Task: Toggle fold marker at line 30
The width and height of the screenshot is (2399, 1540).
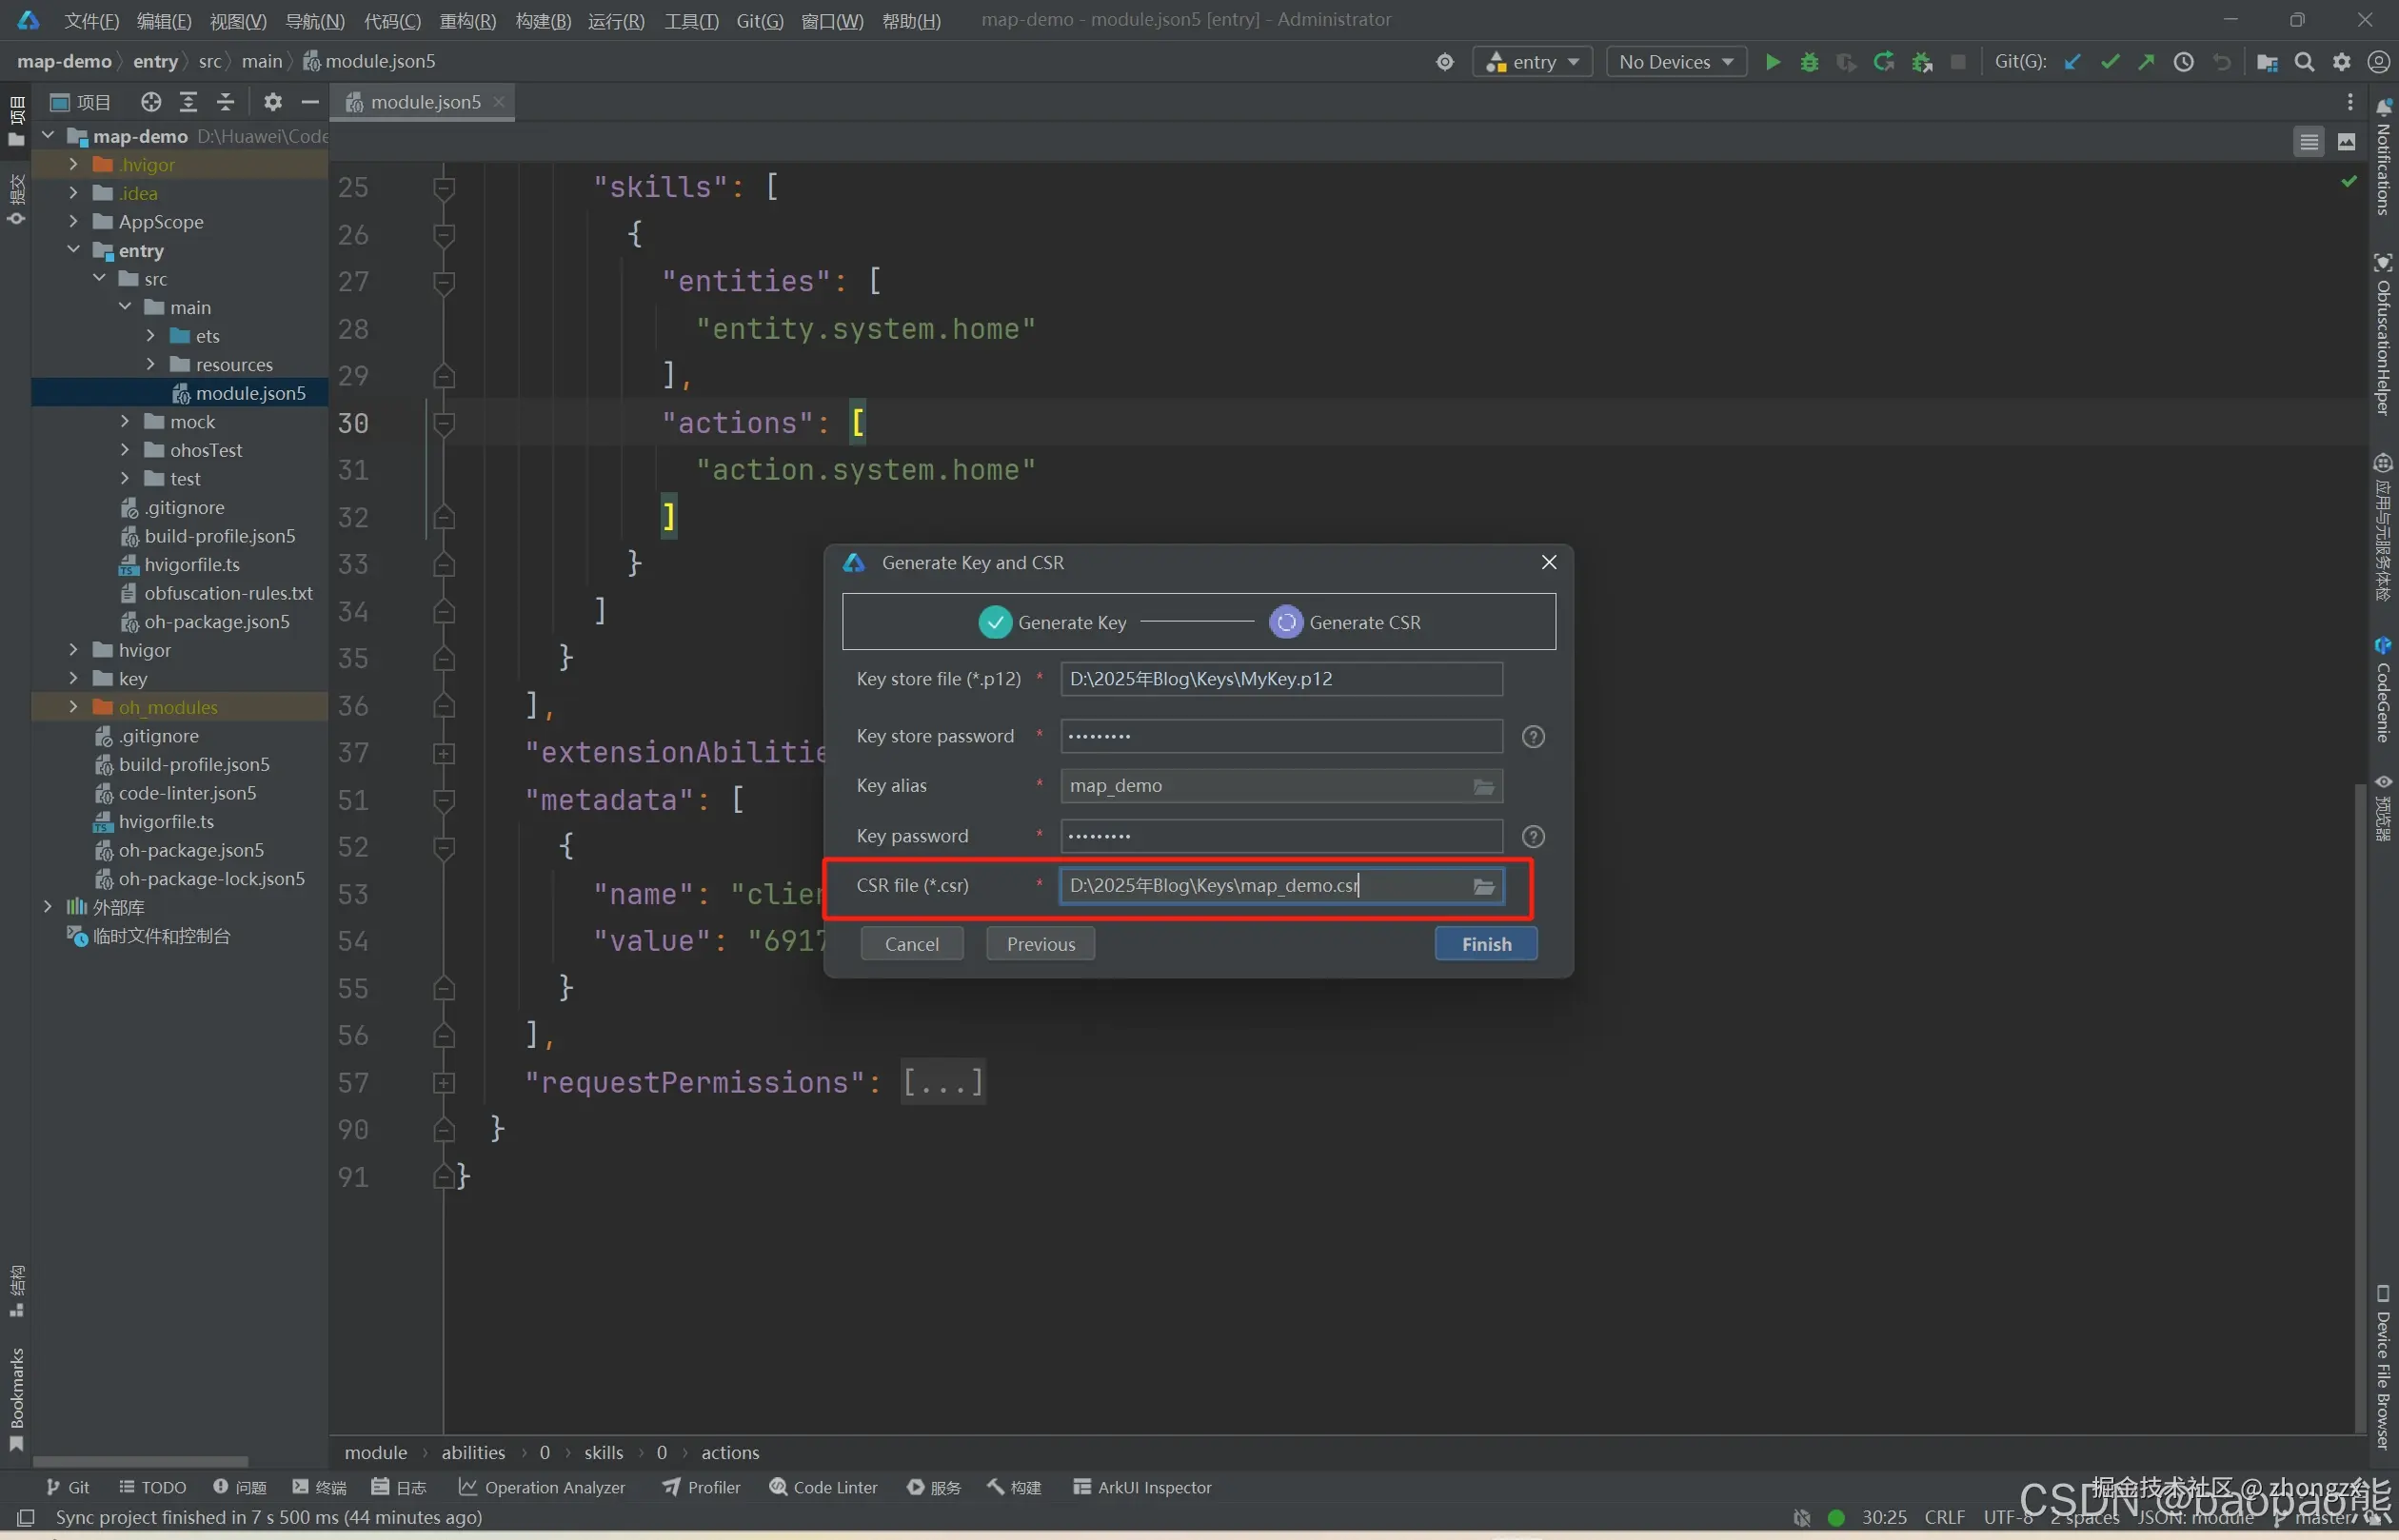Action: point(444,424)
